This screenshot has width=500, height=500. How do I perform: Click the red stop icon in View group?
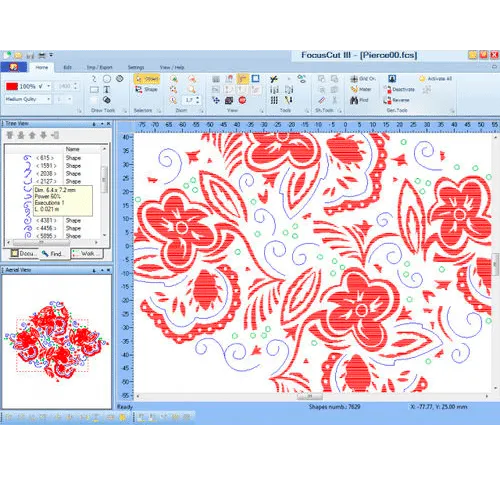click(x=242, y=100)
